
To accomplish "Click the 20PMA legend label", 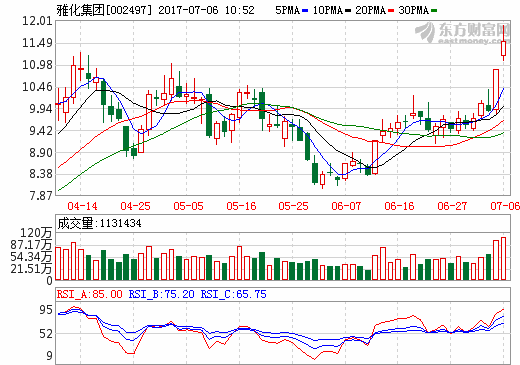I will (x=370, y=10).
